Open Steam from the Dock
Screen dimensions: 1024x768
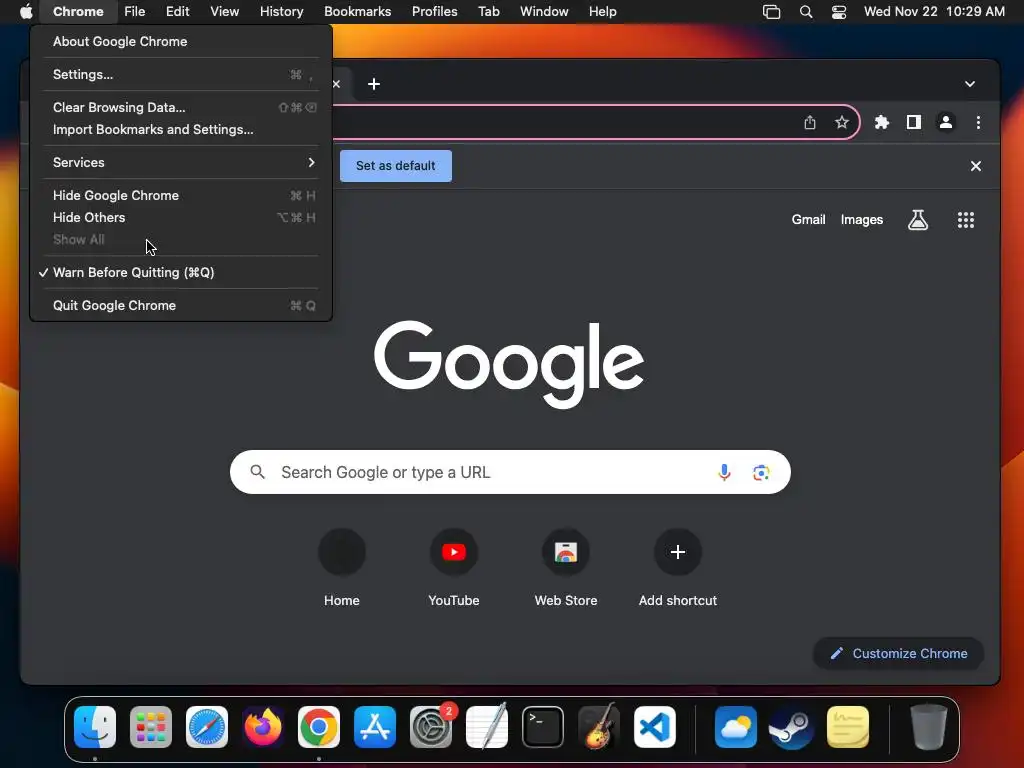click(x=791, y=727)
